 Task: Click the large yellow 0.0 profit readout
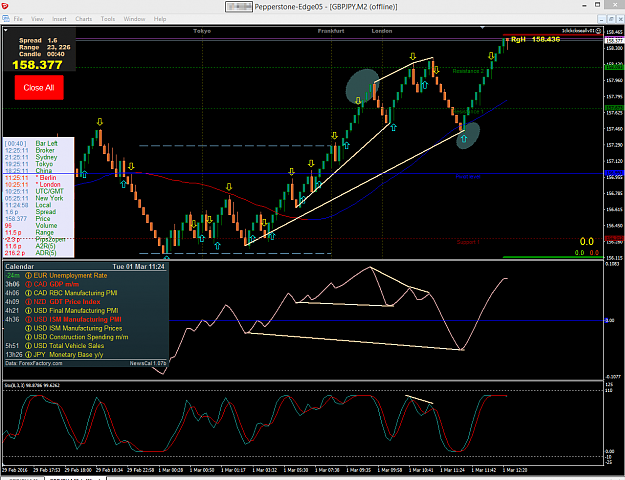tap(586, 242)
